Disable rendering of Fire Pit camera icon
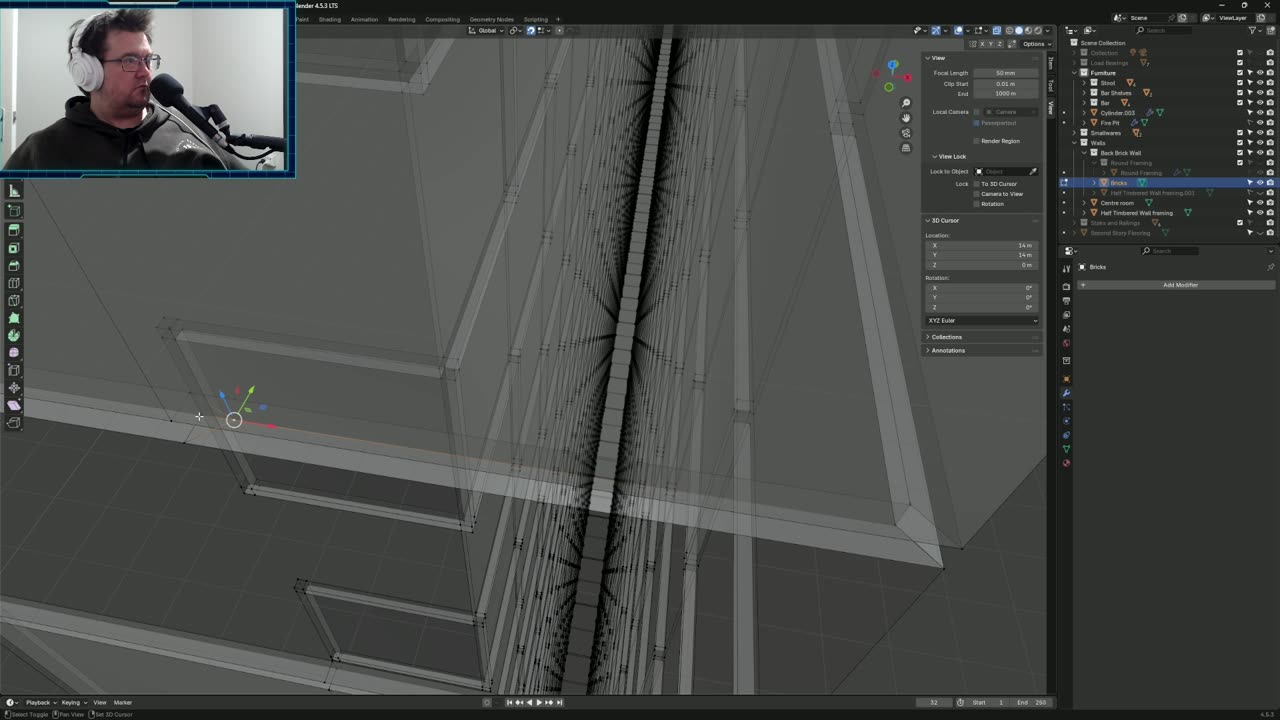Image resolution: width=1280 pixels, height=720 pixels. point(1270,123)
